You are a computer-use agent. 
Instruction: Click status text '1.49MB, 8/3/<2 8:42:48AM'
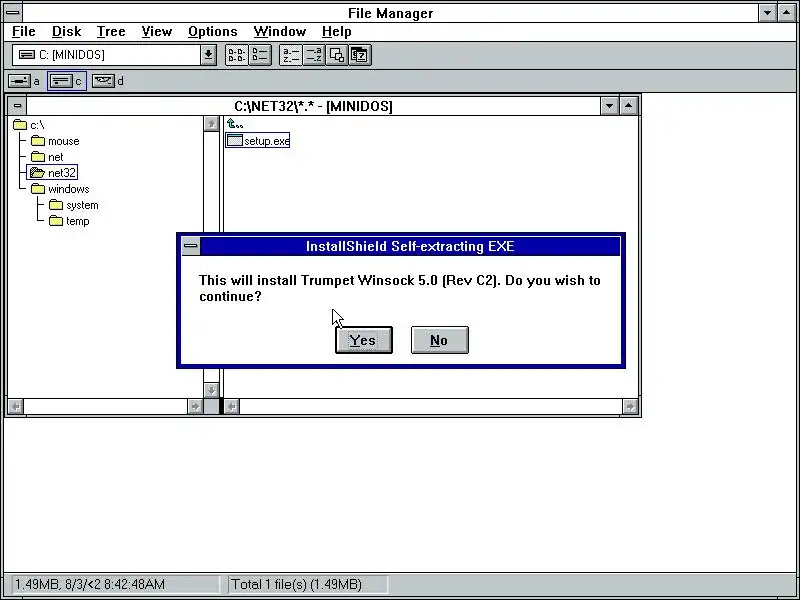point(90,584)
